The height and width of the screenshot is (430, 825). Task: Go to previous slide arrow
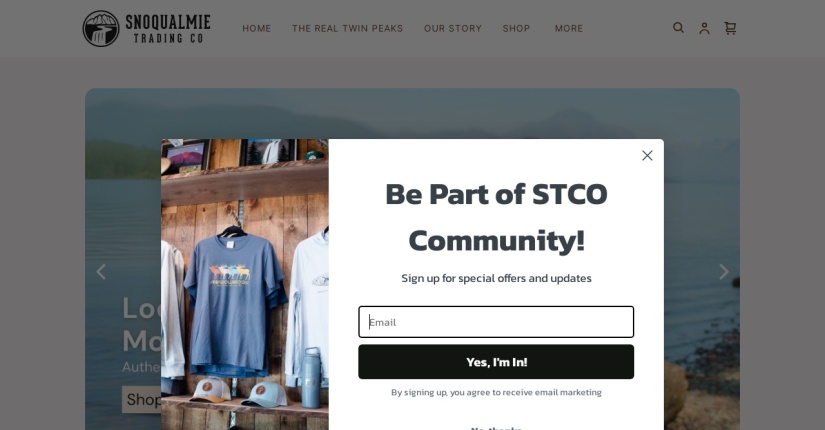click(x=101, y=272)
